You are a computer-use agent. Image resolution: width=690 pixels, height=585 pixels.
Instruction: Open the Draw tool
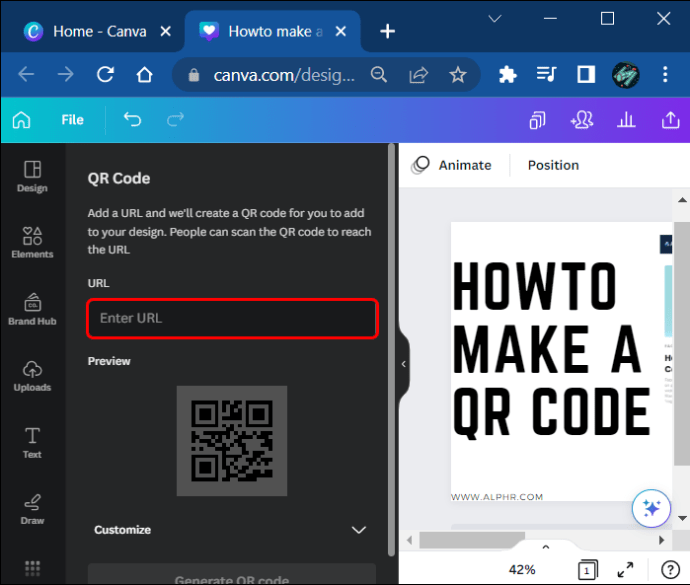32,509
